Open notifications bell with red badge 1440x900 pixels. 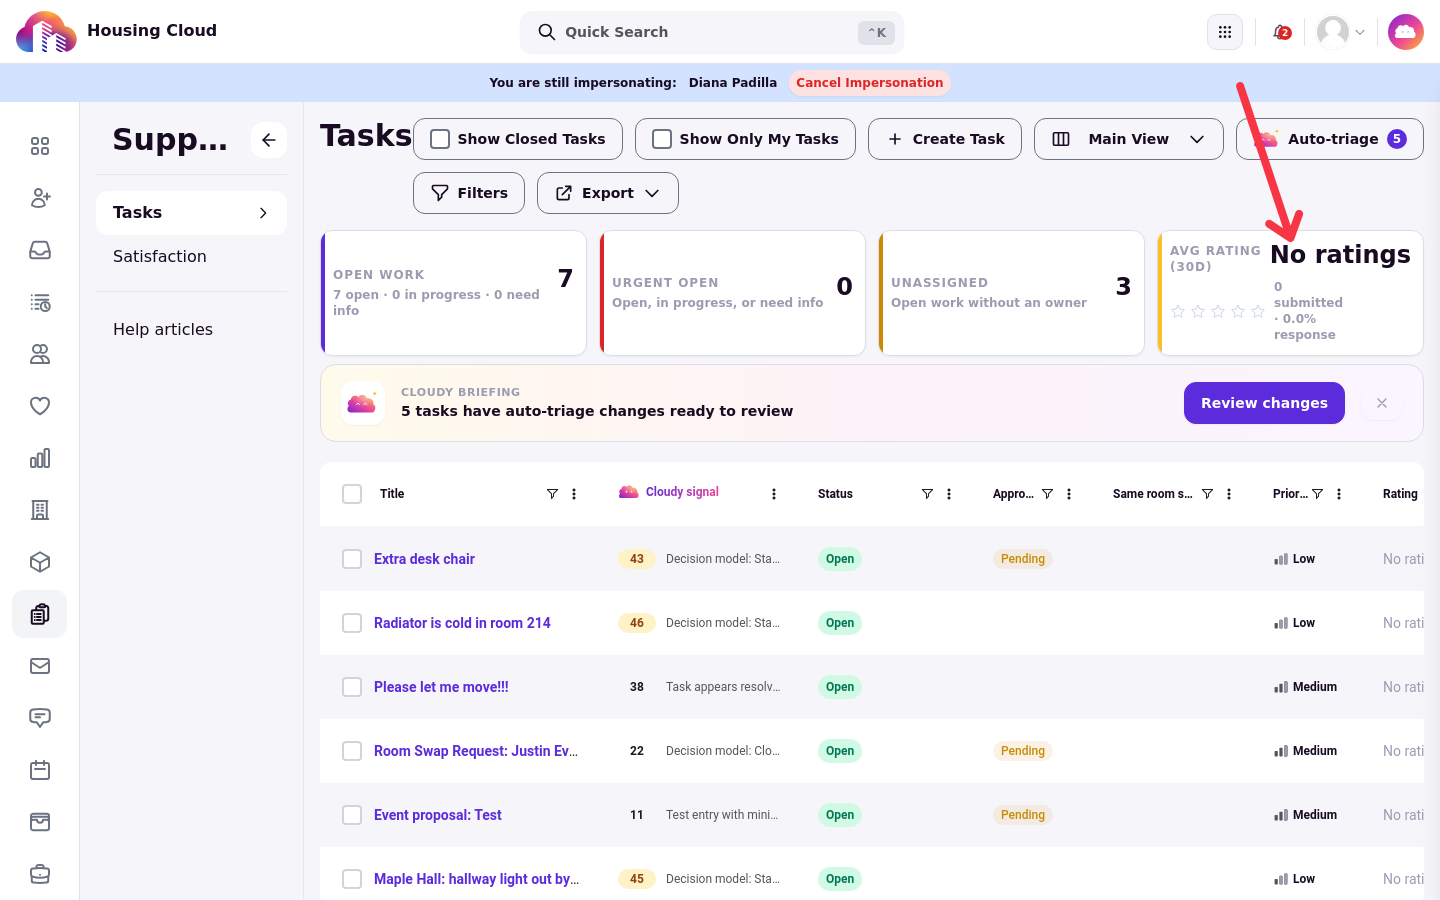click(x=1281, y=32)
